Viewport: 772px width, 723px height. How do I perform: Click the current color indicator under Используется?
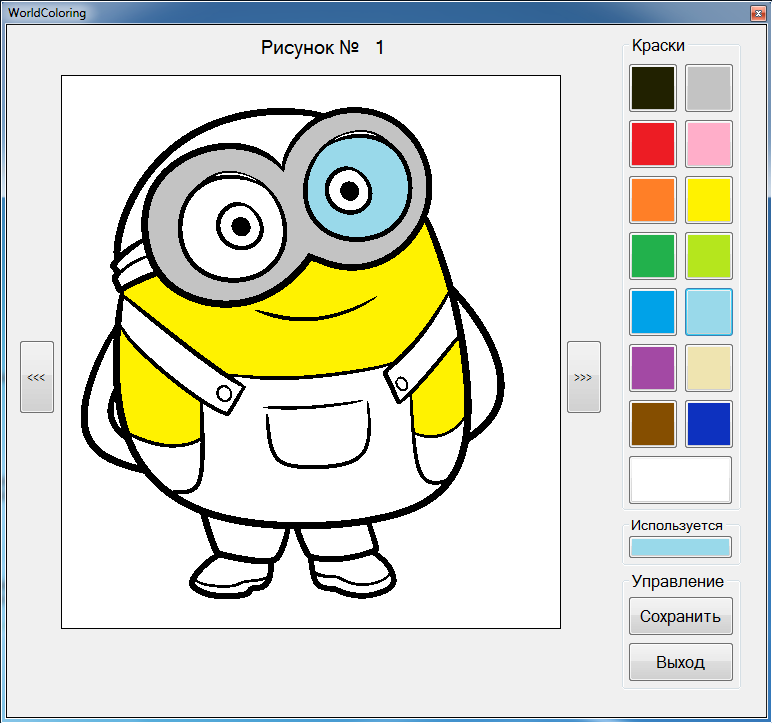tap(680, 547)
